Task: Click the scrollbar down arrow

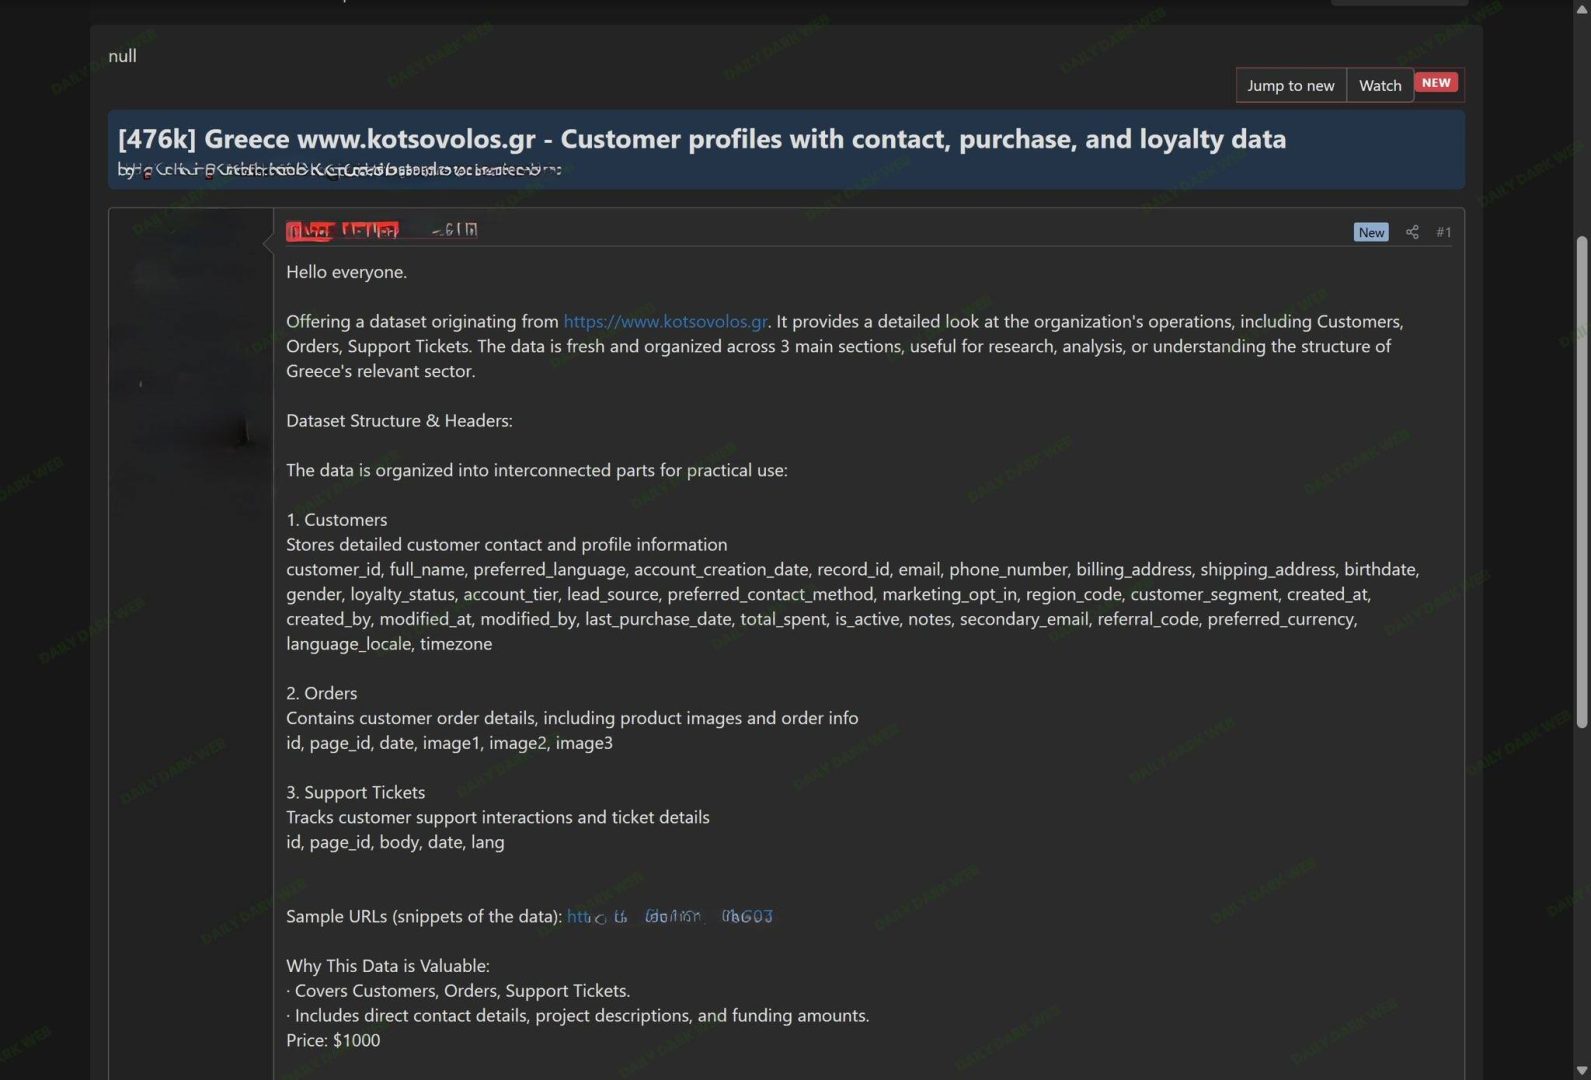Action: click(1582, 1070)
